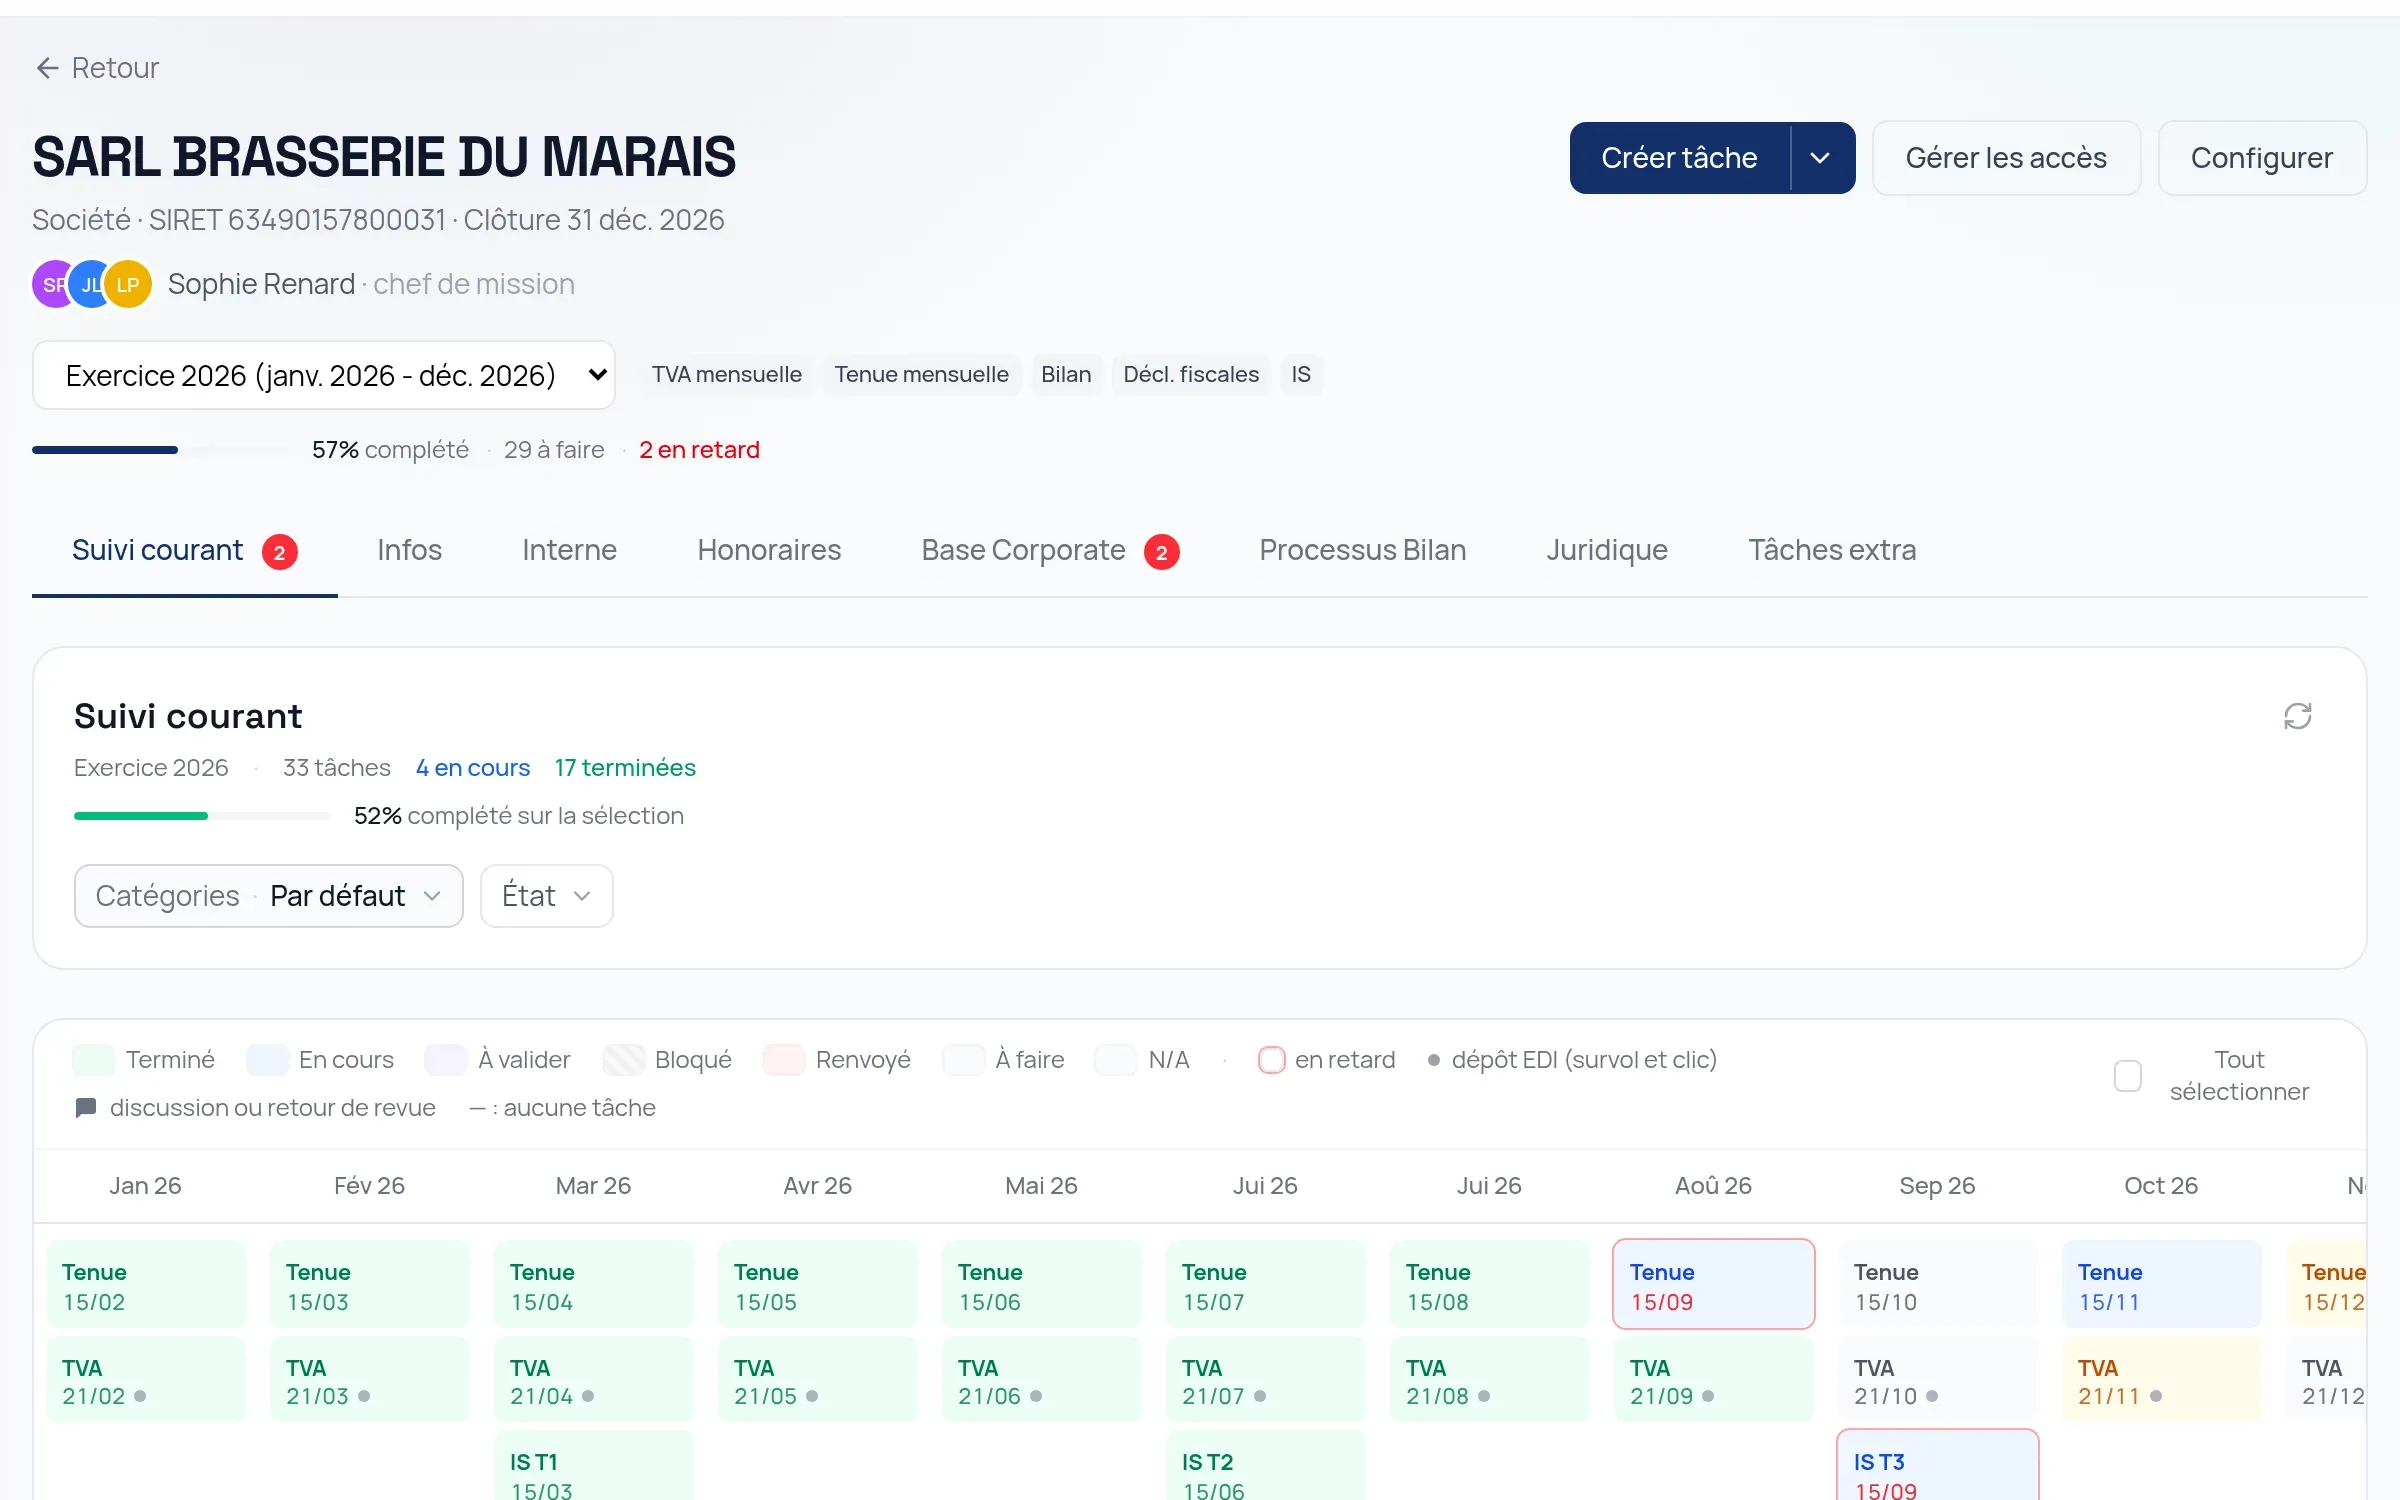Viewport: 2400px width, 1500px height.
Task: Click the Gérer les accès button
Action: [x=2006, y=158]
